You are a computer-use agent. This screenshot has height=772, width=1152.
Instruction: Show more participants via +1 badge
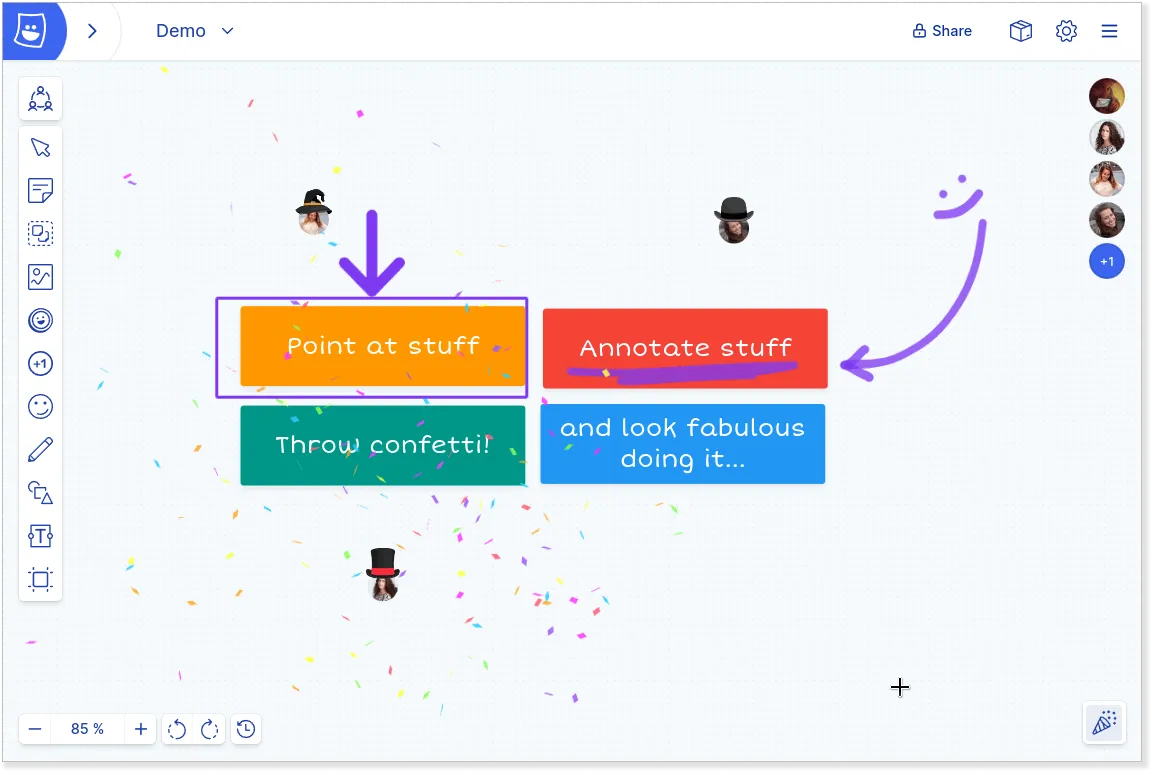[x=1107, y=262]
